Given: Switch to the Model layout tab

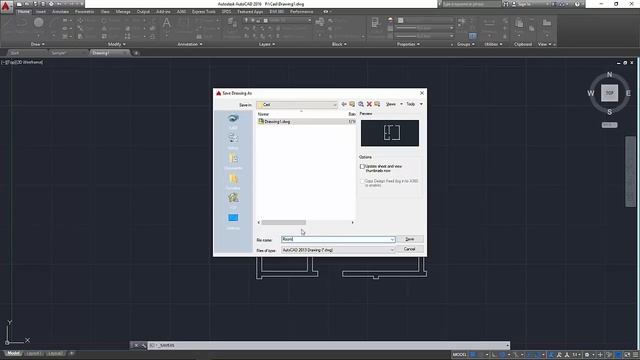Looking at the screenshot, I should pyautogui.click(x=13, y=353).
